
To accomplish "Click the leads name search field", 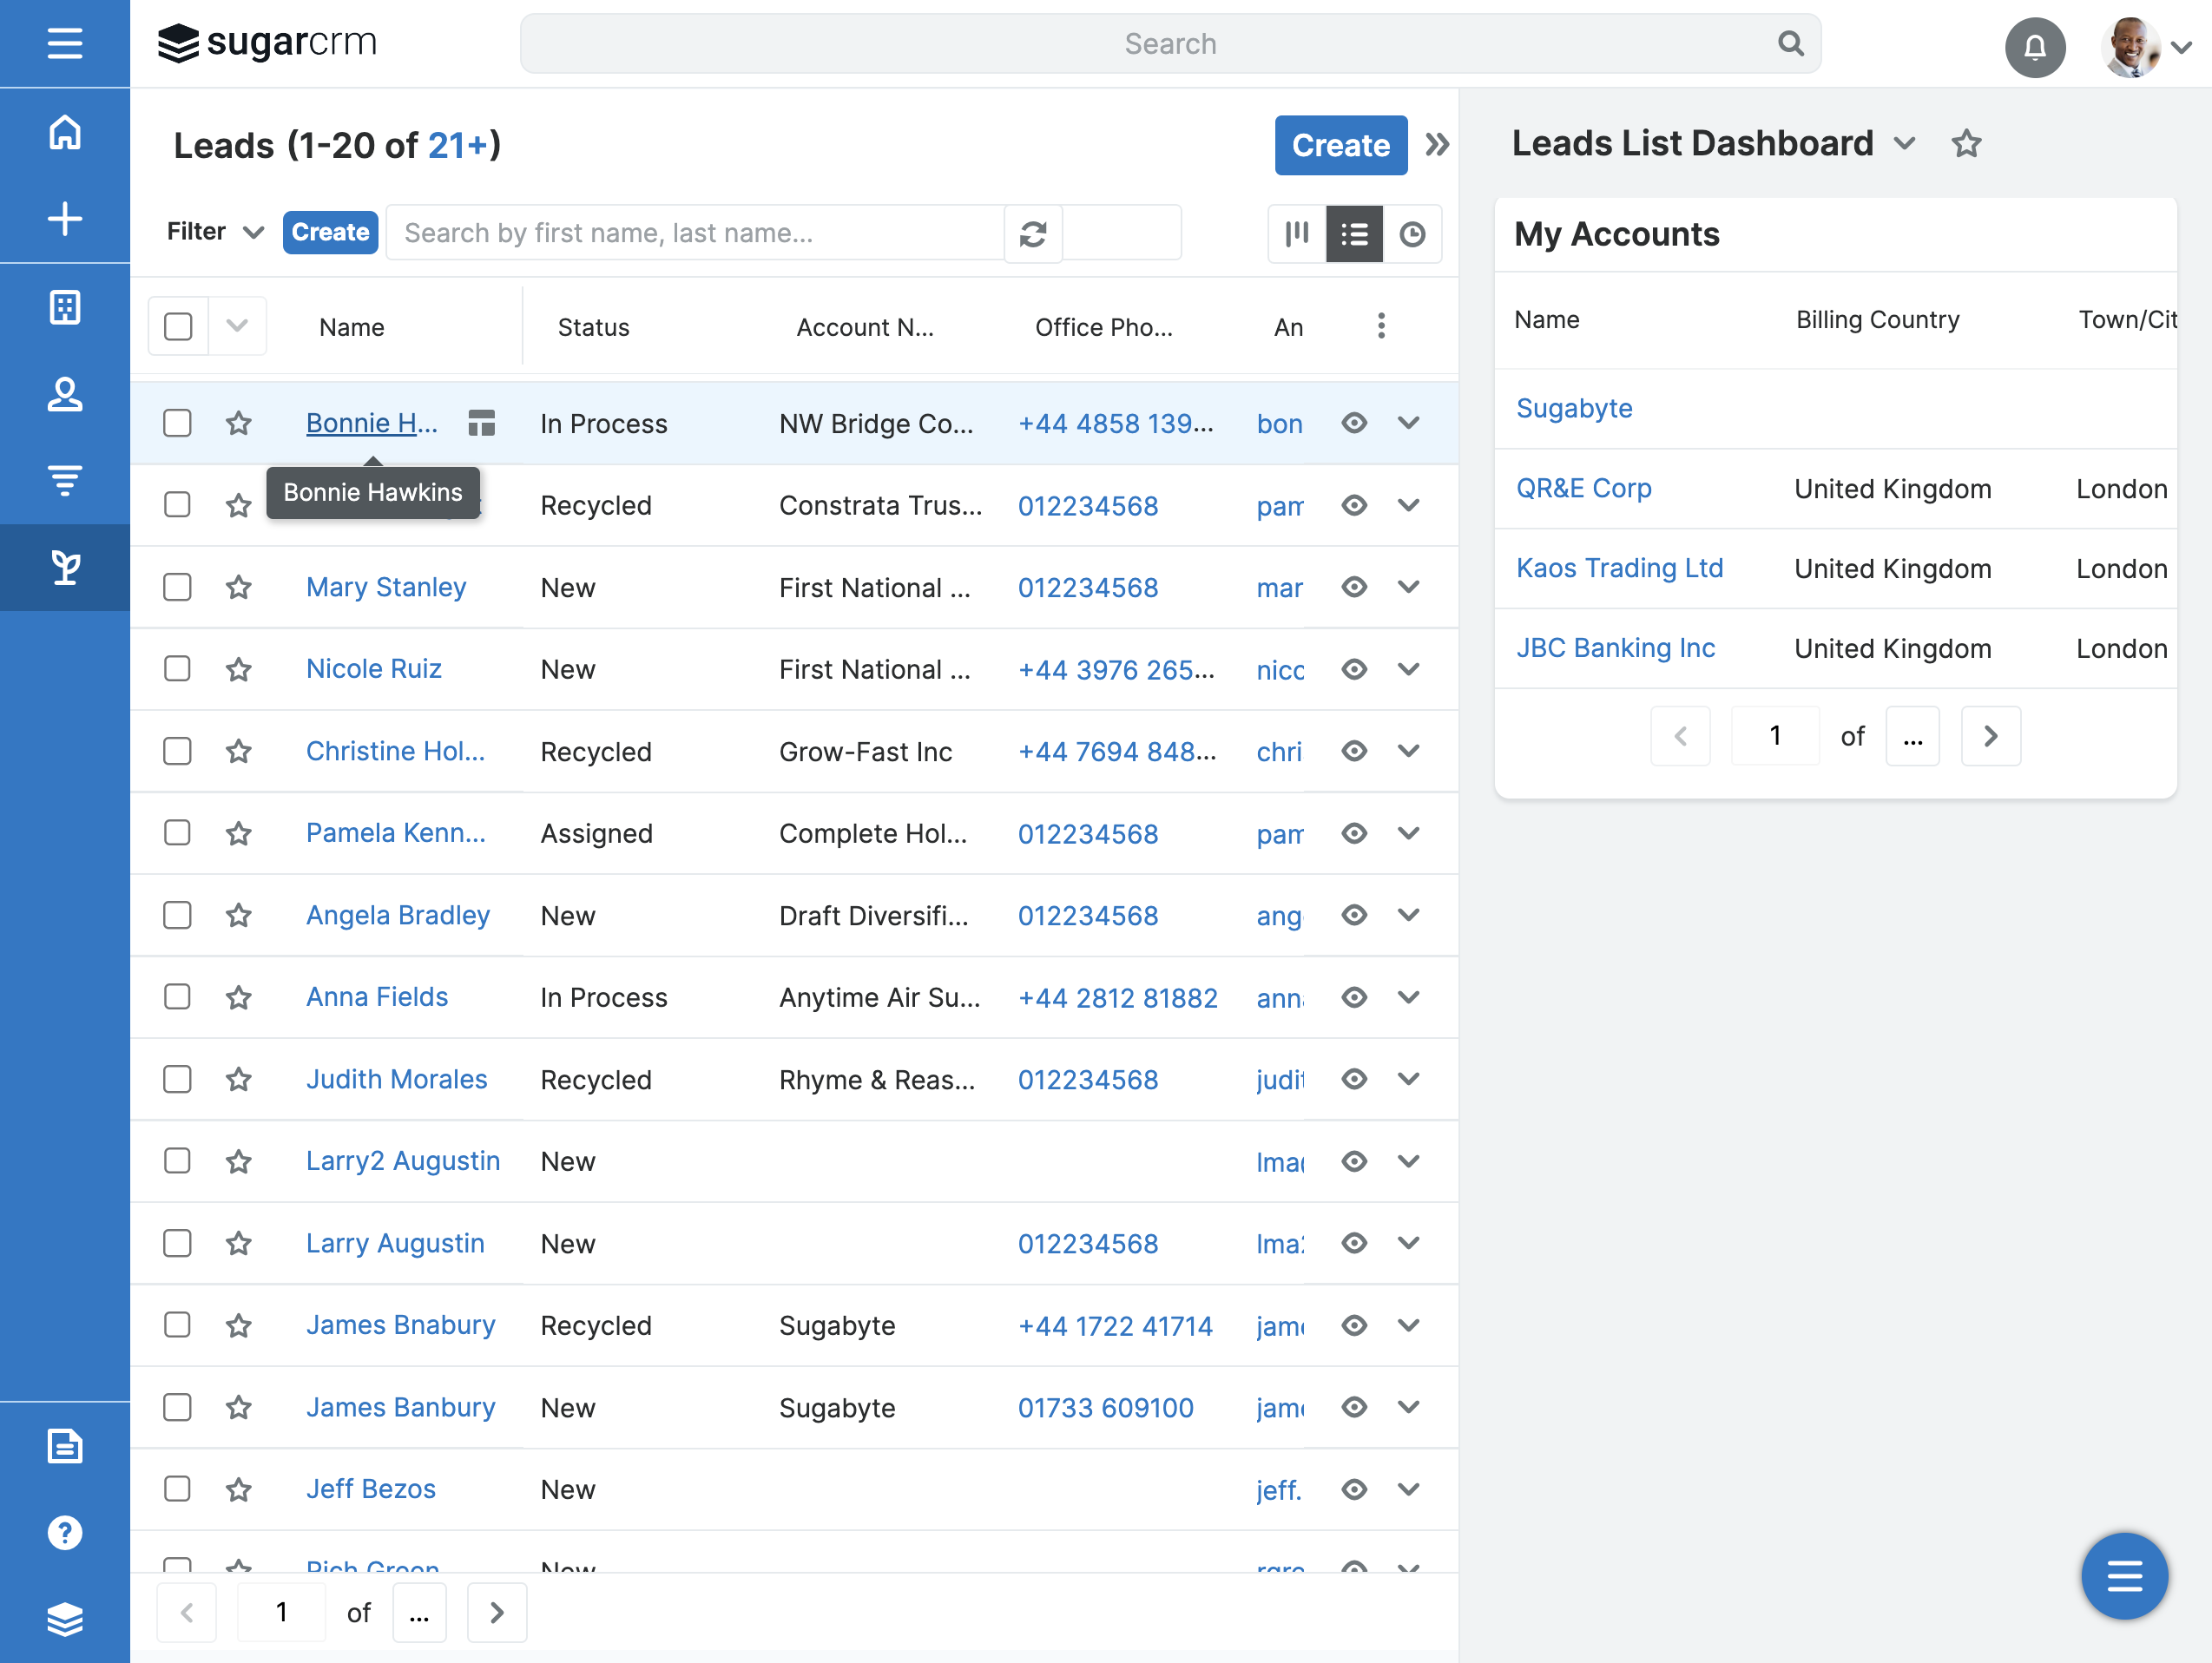I will point(695,233).
